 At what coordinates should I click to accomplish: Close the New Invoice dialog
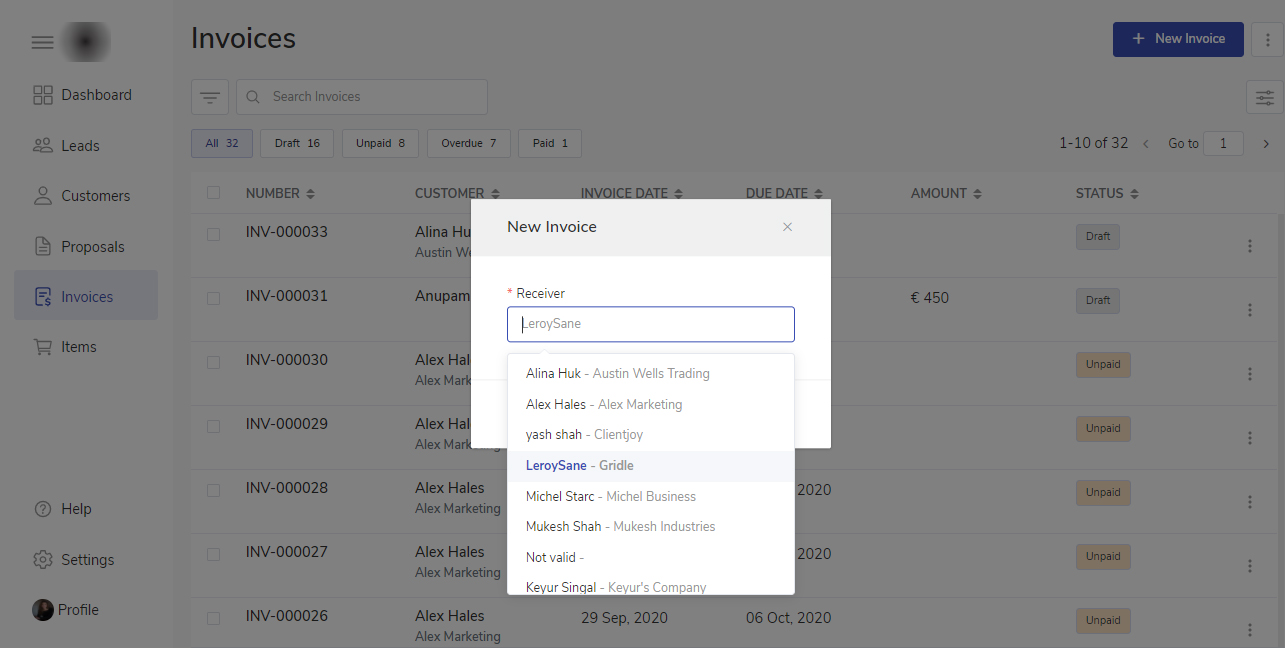tap(787, 227)
